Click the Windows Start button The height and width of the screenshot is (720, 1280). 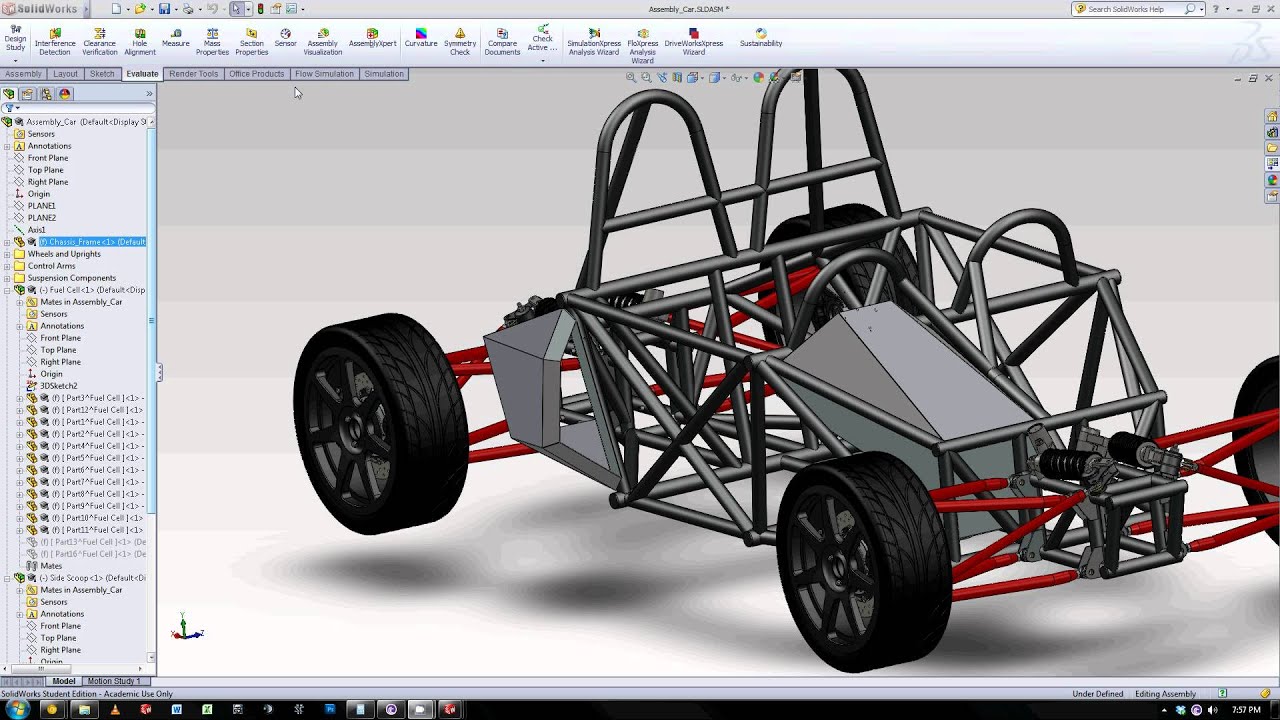[x=17, y=709]
